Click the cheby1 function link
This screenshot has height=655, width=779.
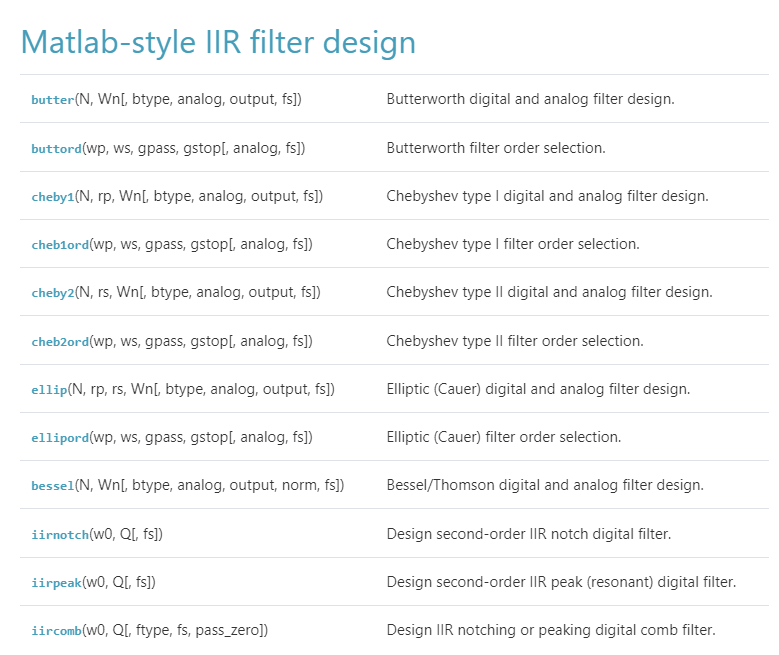[53, 196]
